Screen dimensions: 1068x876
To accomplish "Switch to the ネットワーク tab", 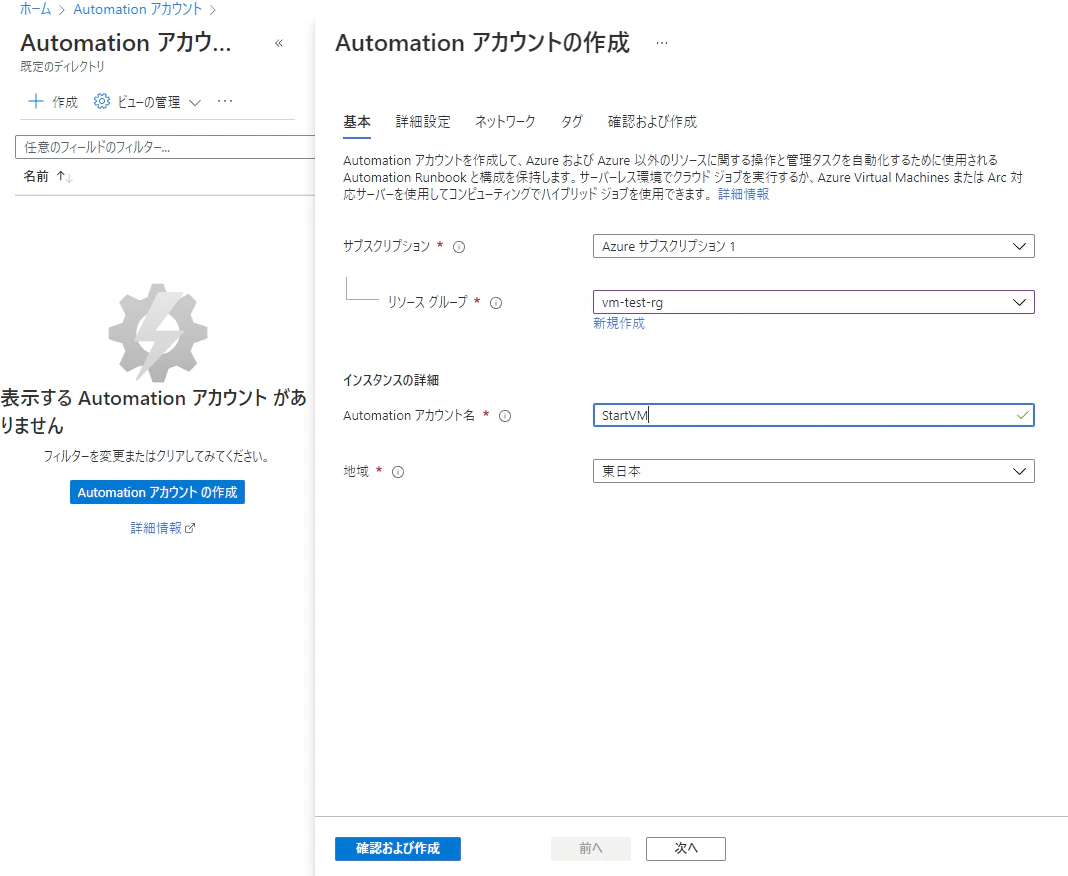I will click(505, 122).
